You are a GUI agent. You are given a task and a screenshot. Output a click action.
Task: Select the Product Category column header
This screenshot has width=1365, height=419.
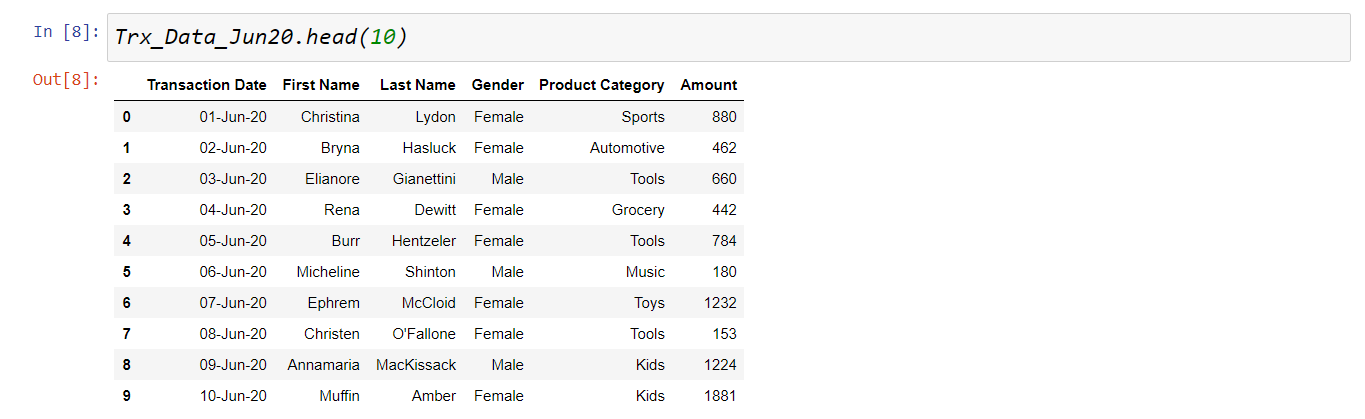[602, 85]
